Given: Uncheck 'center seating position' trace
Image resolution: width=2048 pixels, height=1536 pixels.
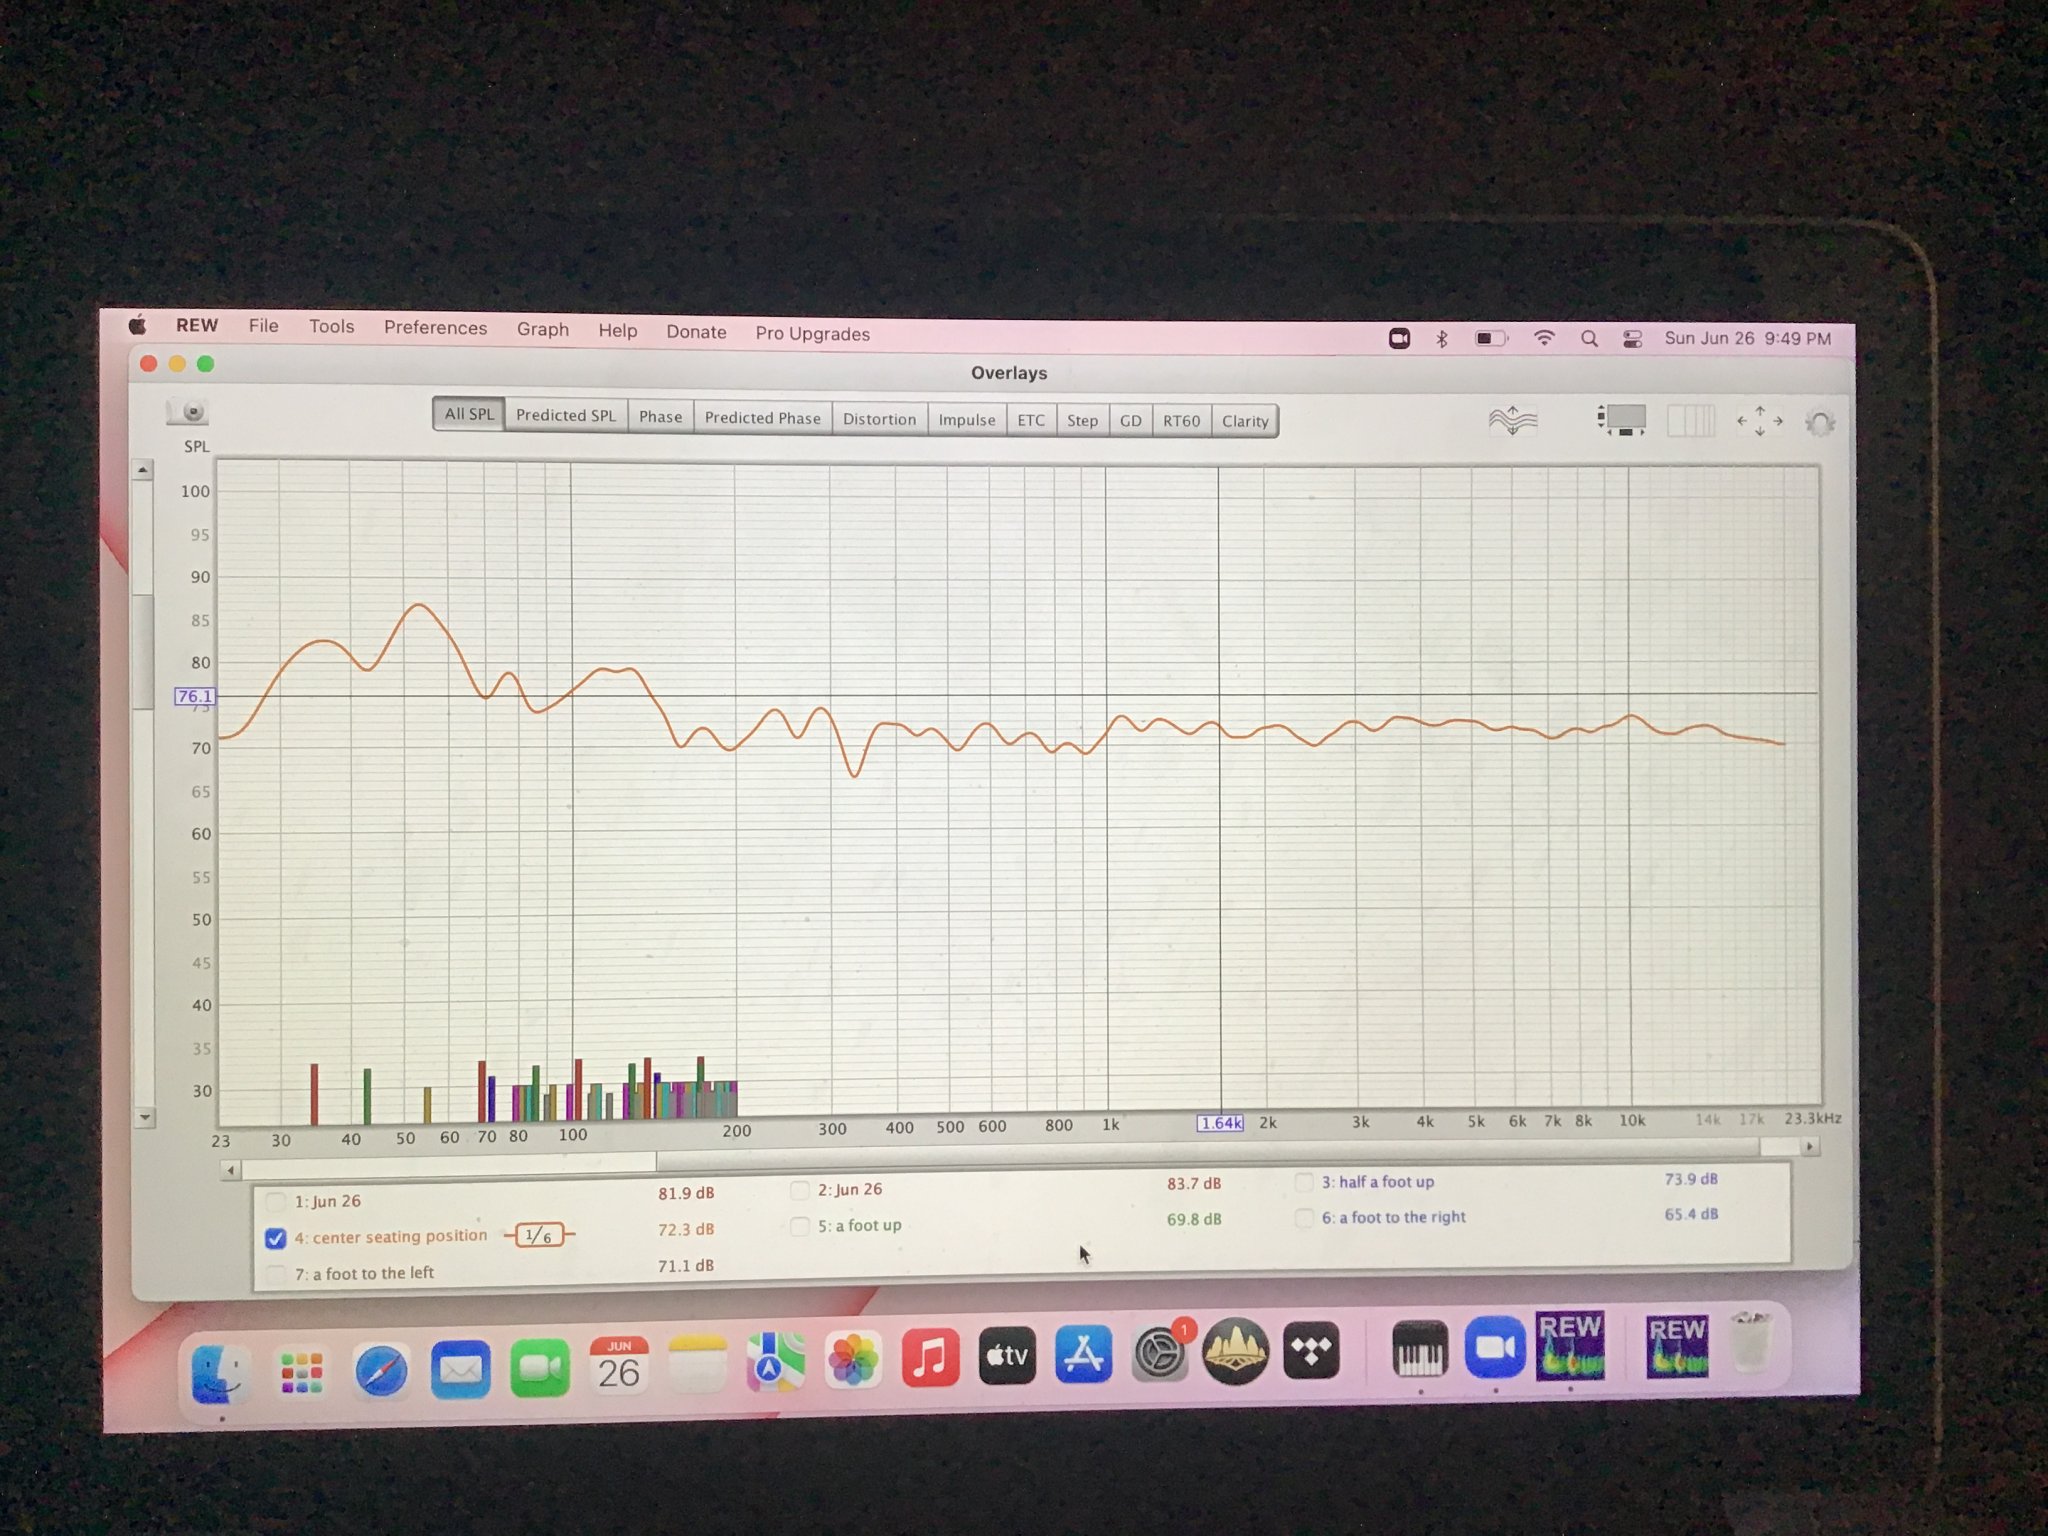Looking at the screenshot, I should [275, 1238].
